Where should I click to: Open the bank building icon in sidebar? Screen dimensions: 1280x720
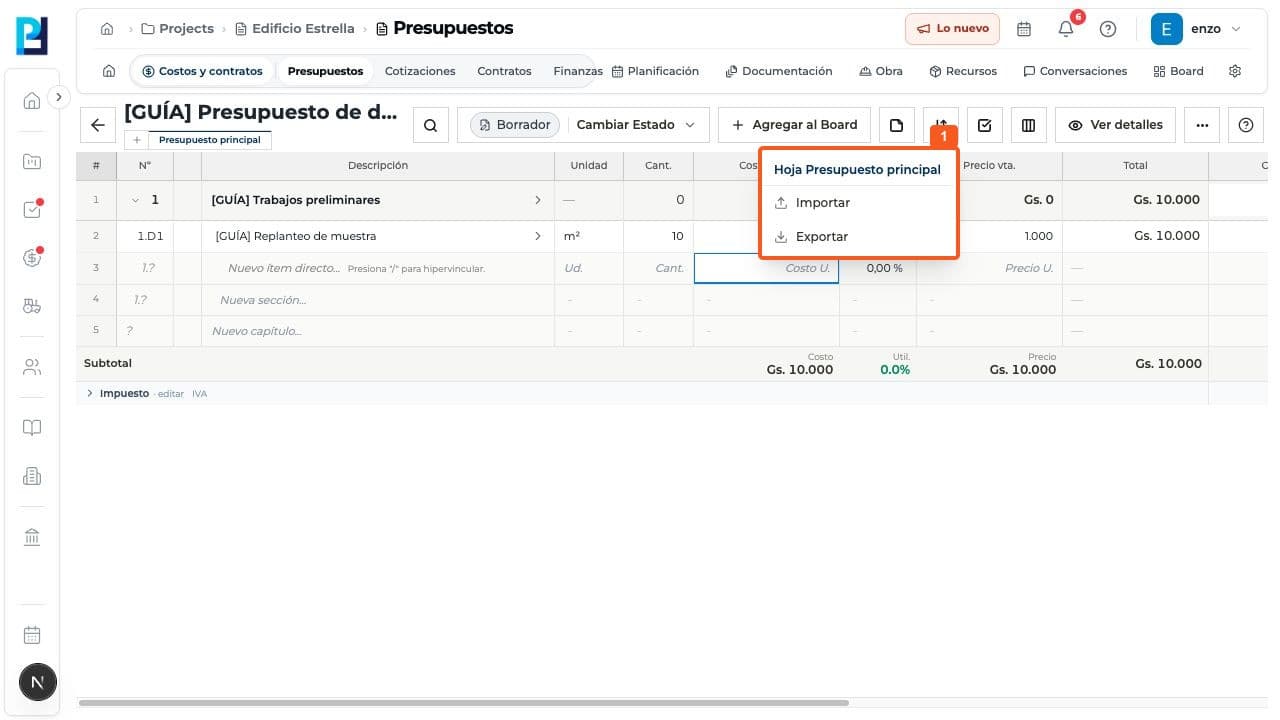point(32,537)
